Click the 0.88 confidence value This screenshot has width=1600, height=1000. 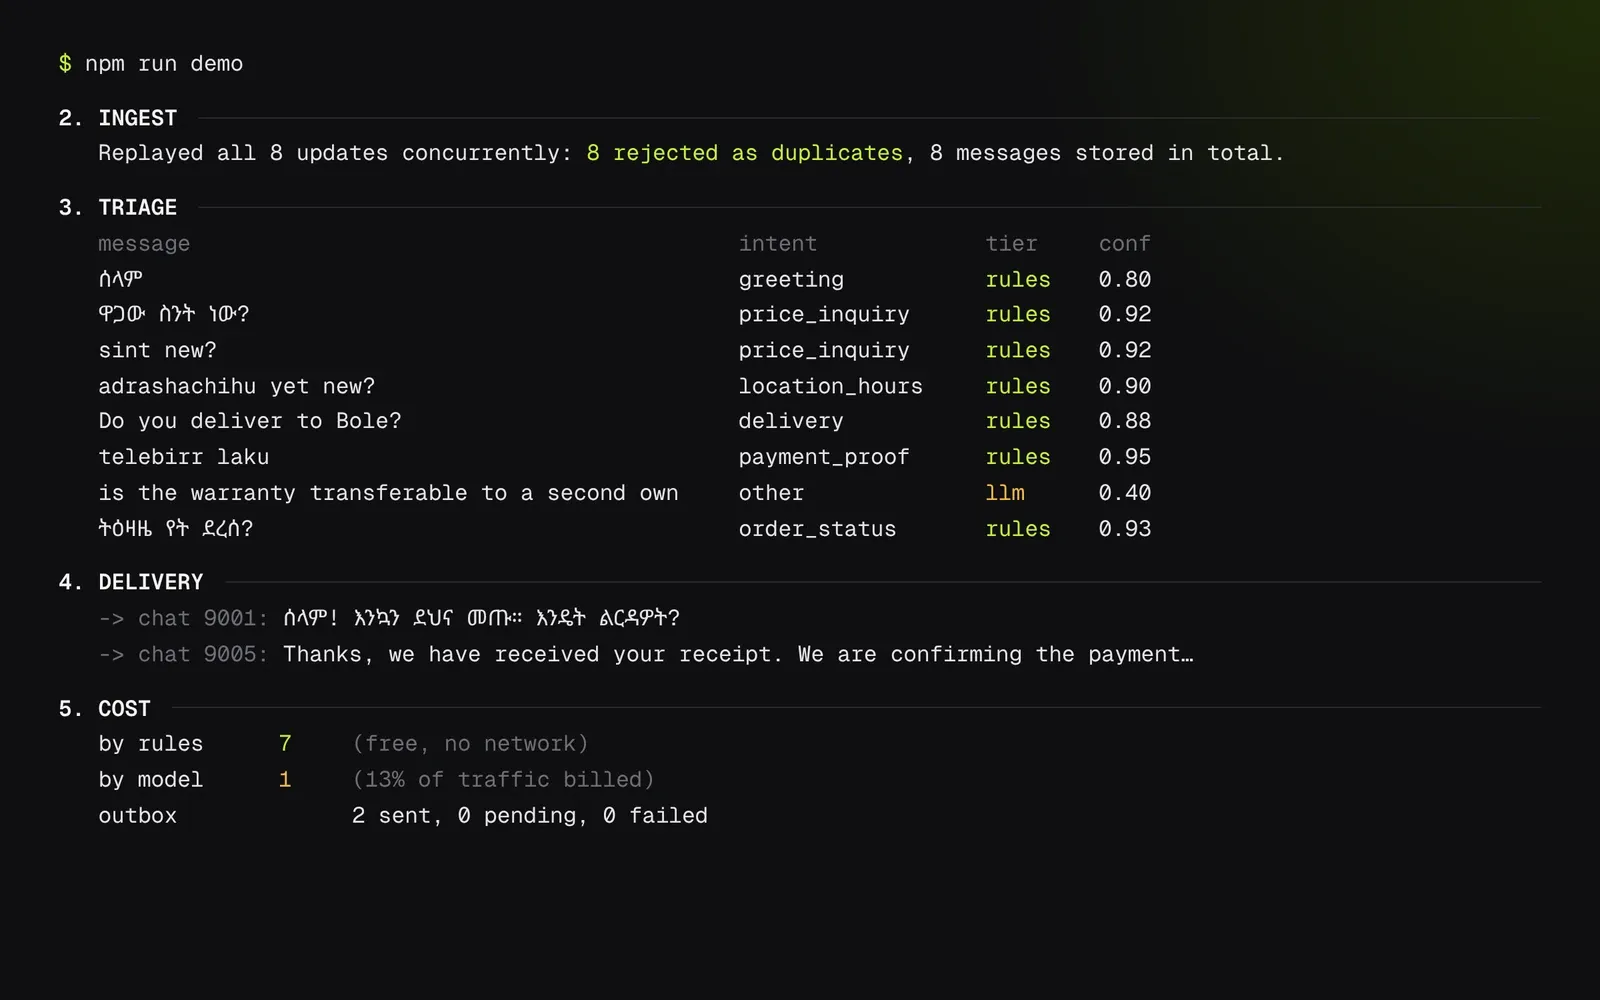(x=1125, y=421)
